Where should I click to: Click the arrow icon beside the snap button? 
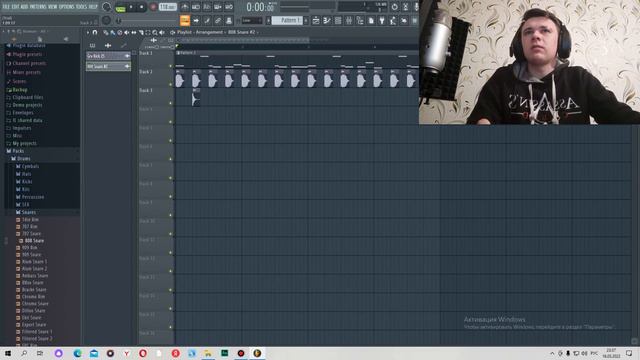pyautogui.click(x=196, y=20)
